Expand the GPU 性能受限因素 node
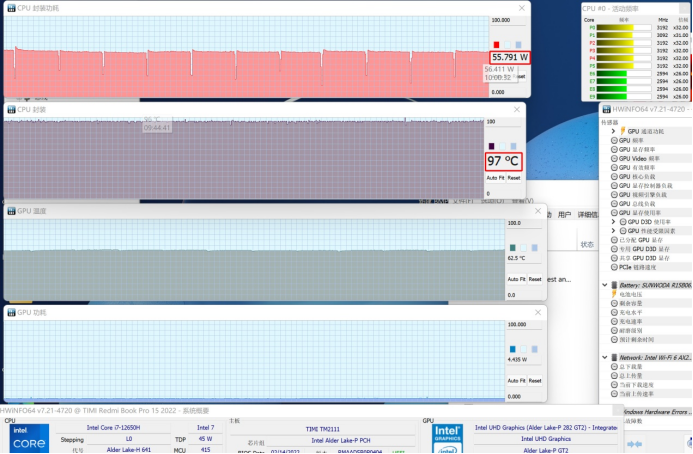 coord(613,231)
